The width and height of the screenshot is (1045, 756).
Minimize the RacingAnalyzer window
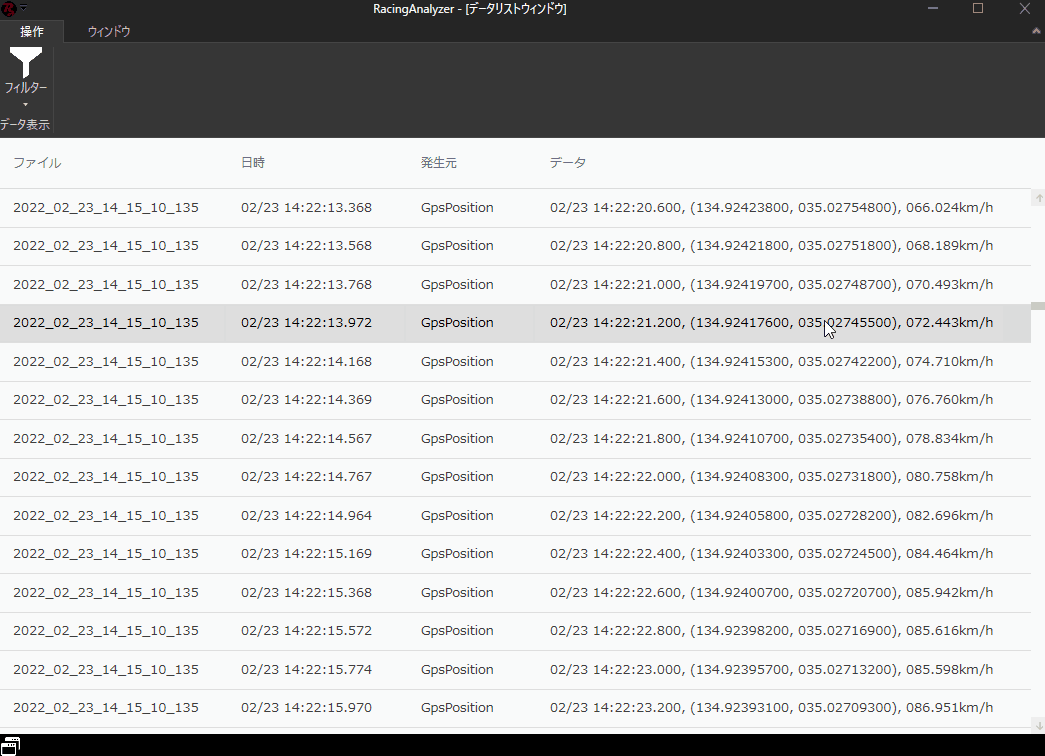[931, 9]
